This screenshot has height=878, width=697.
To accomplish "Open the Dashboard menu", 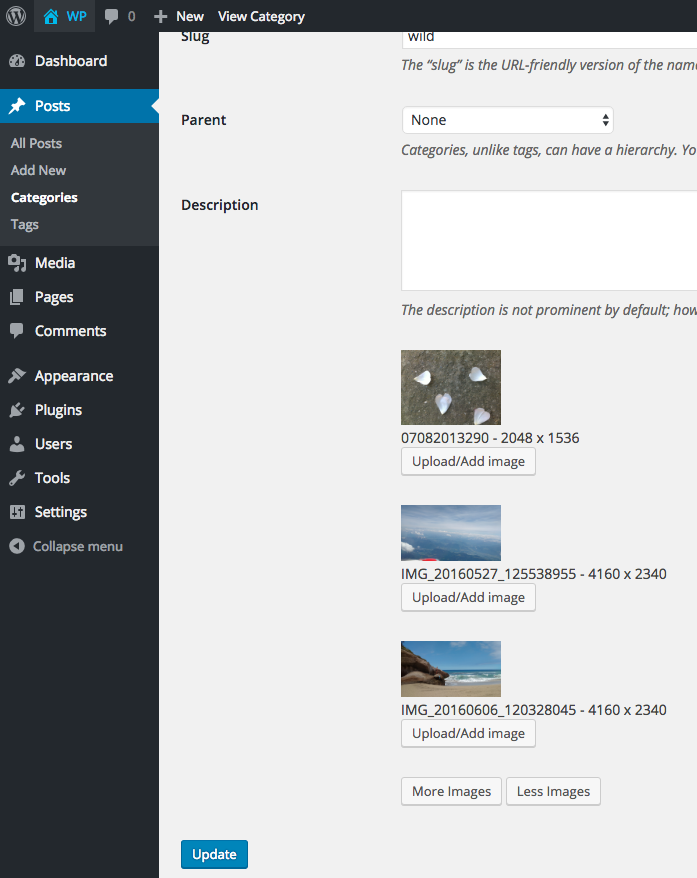I will (71, 61).
